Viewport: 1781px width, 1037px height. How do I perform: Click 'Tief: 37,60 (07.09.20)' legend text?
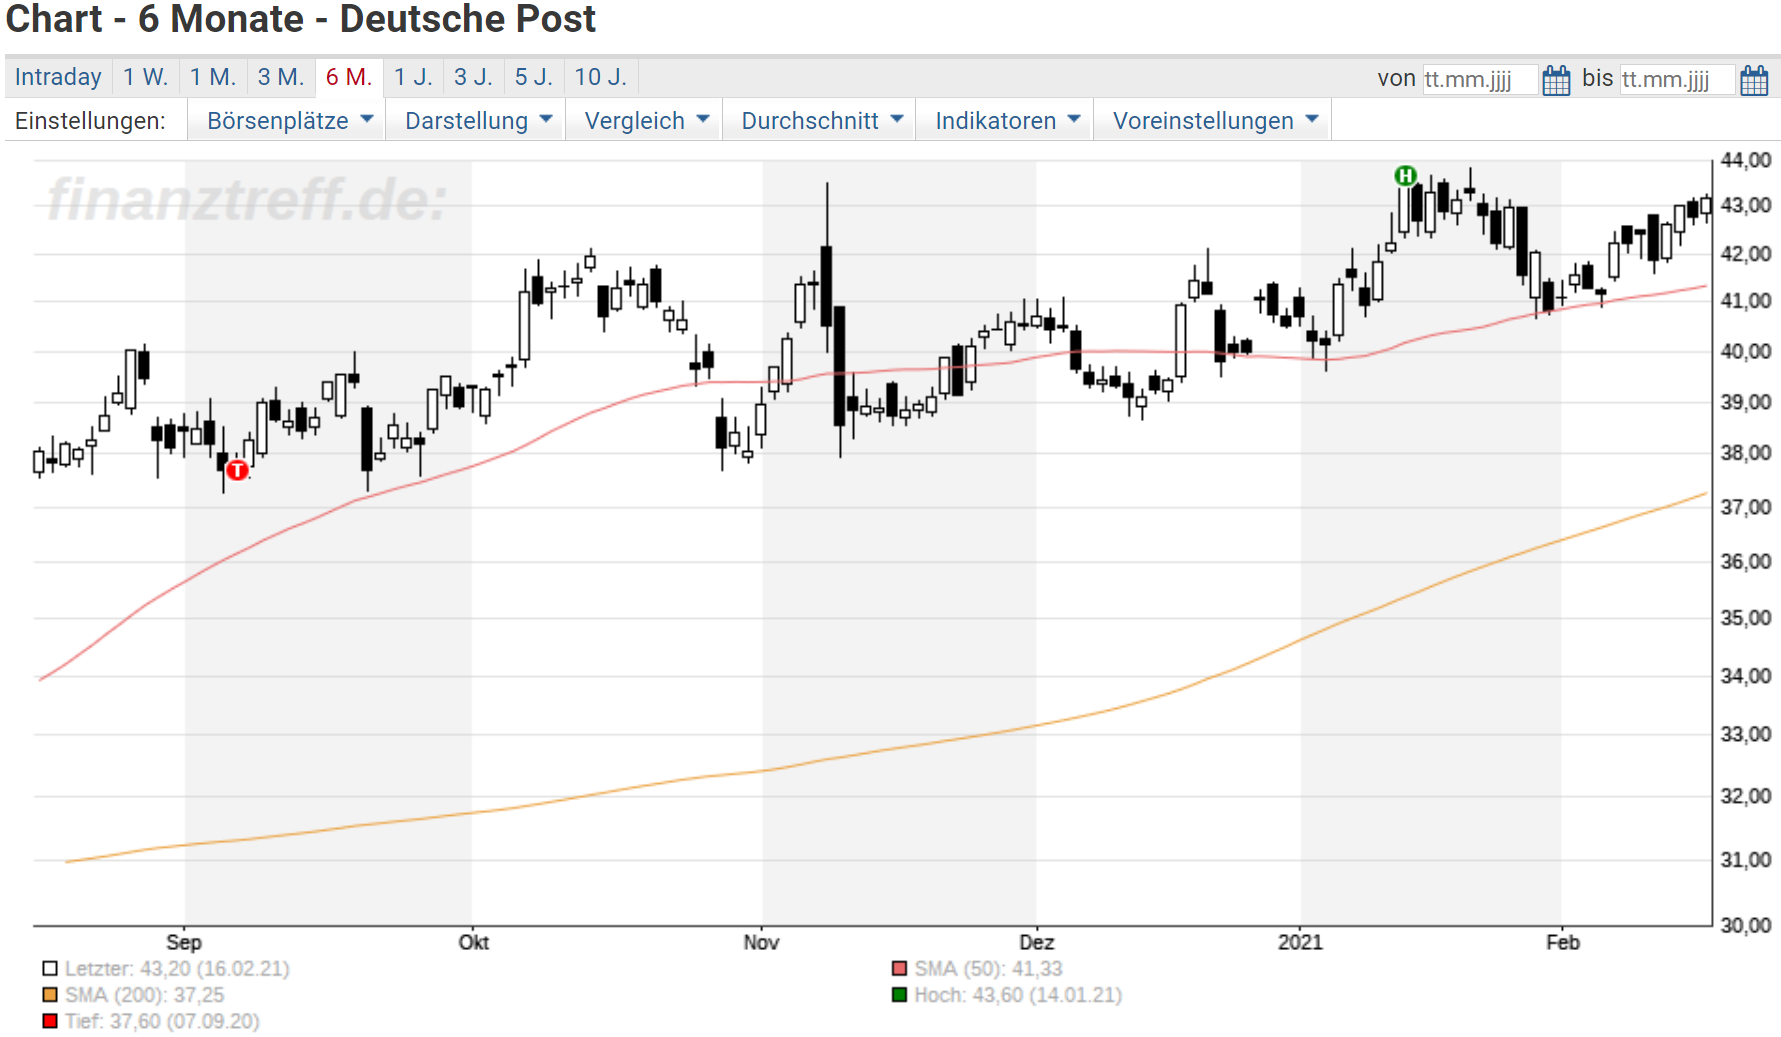pos(162,1021)
